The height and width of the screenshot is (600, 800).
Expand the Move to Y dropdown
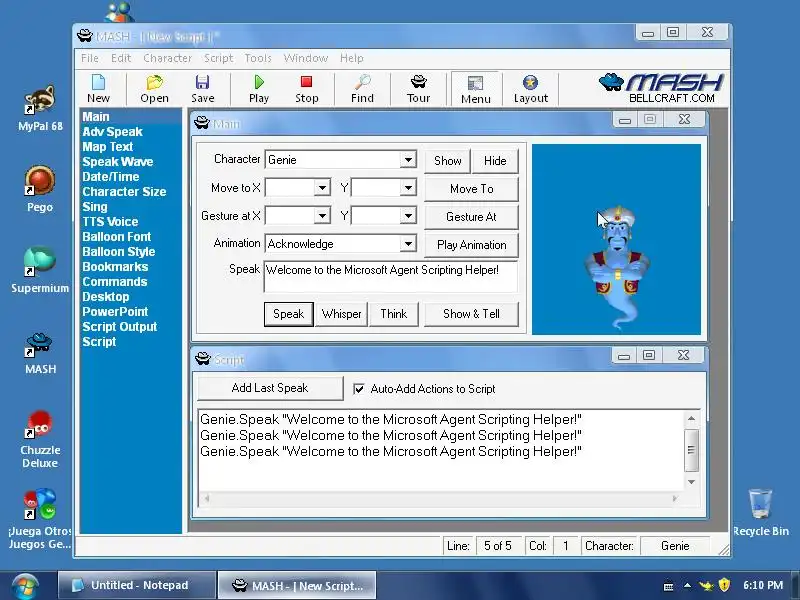click(408, 188)
